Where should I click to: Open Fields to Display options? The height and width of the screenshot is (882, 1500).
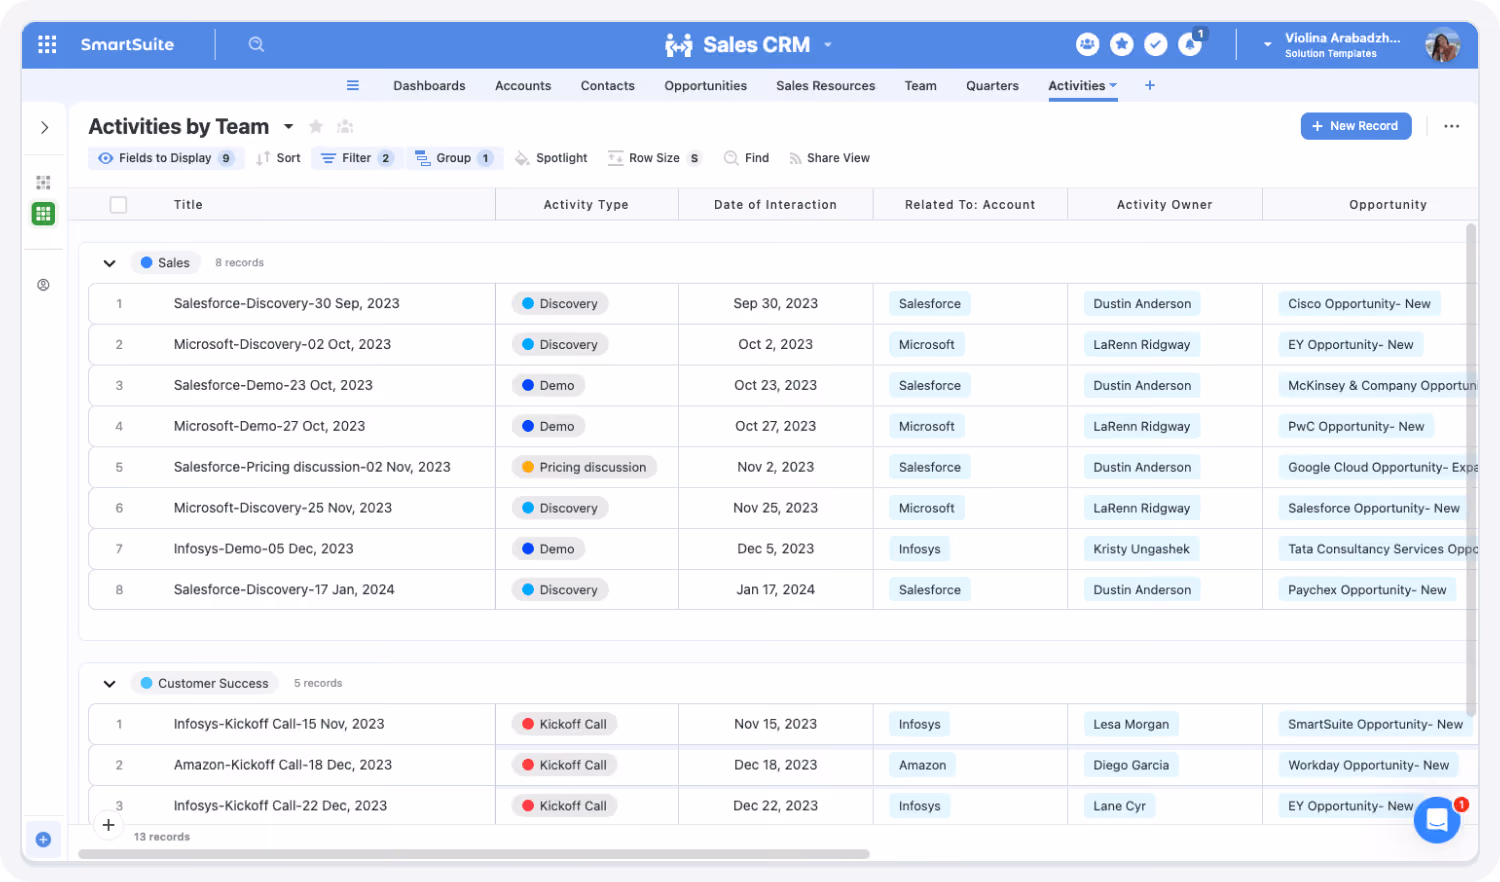tap(166, 158)
